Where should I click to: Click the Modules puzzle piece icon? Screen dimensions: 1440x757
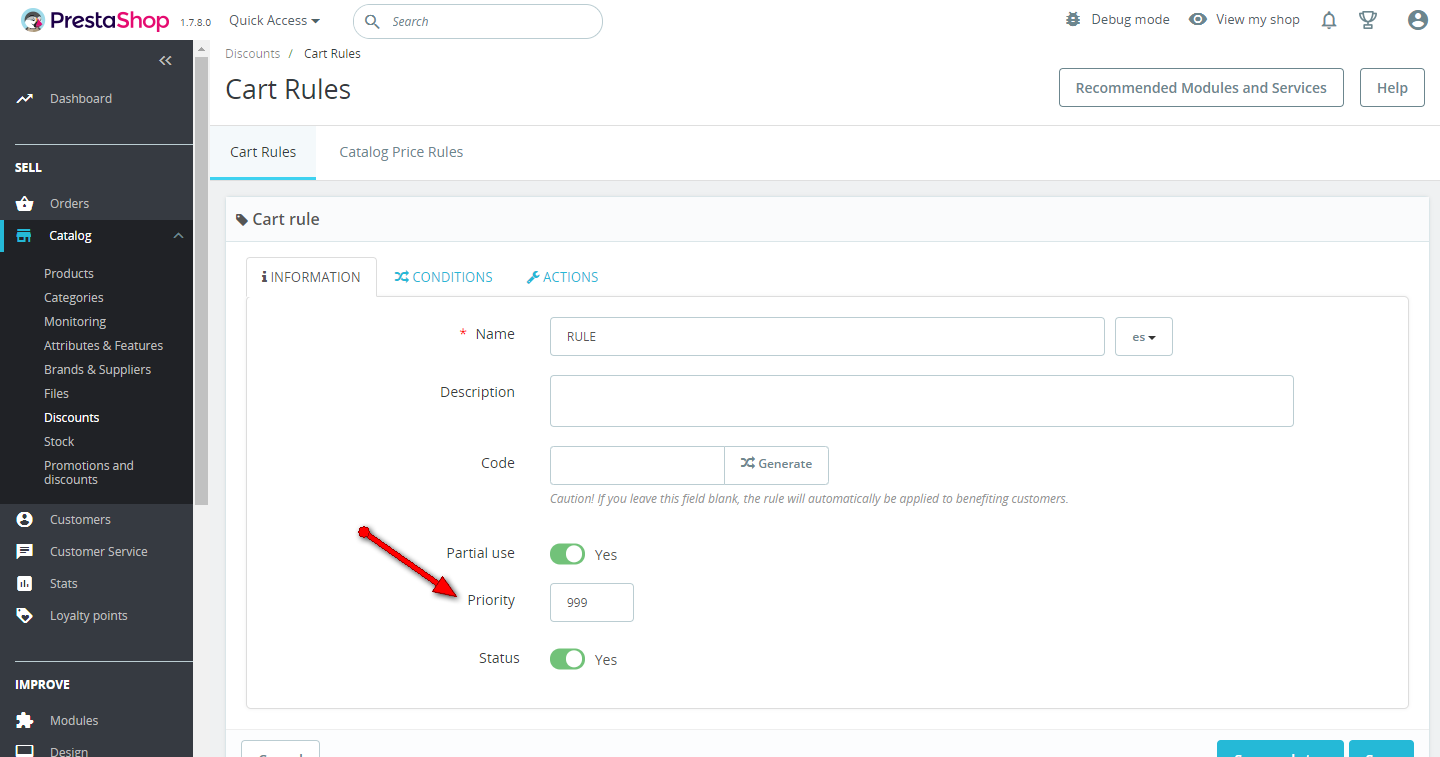25,721
